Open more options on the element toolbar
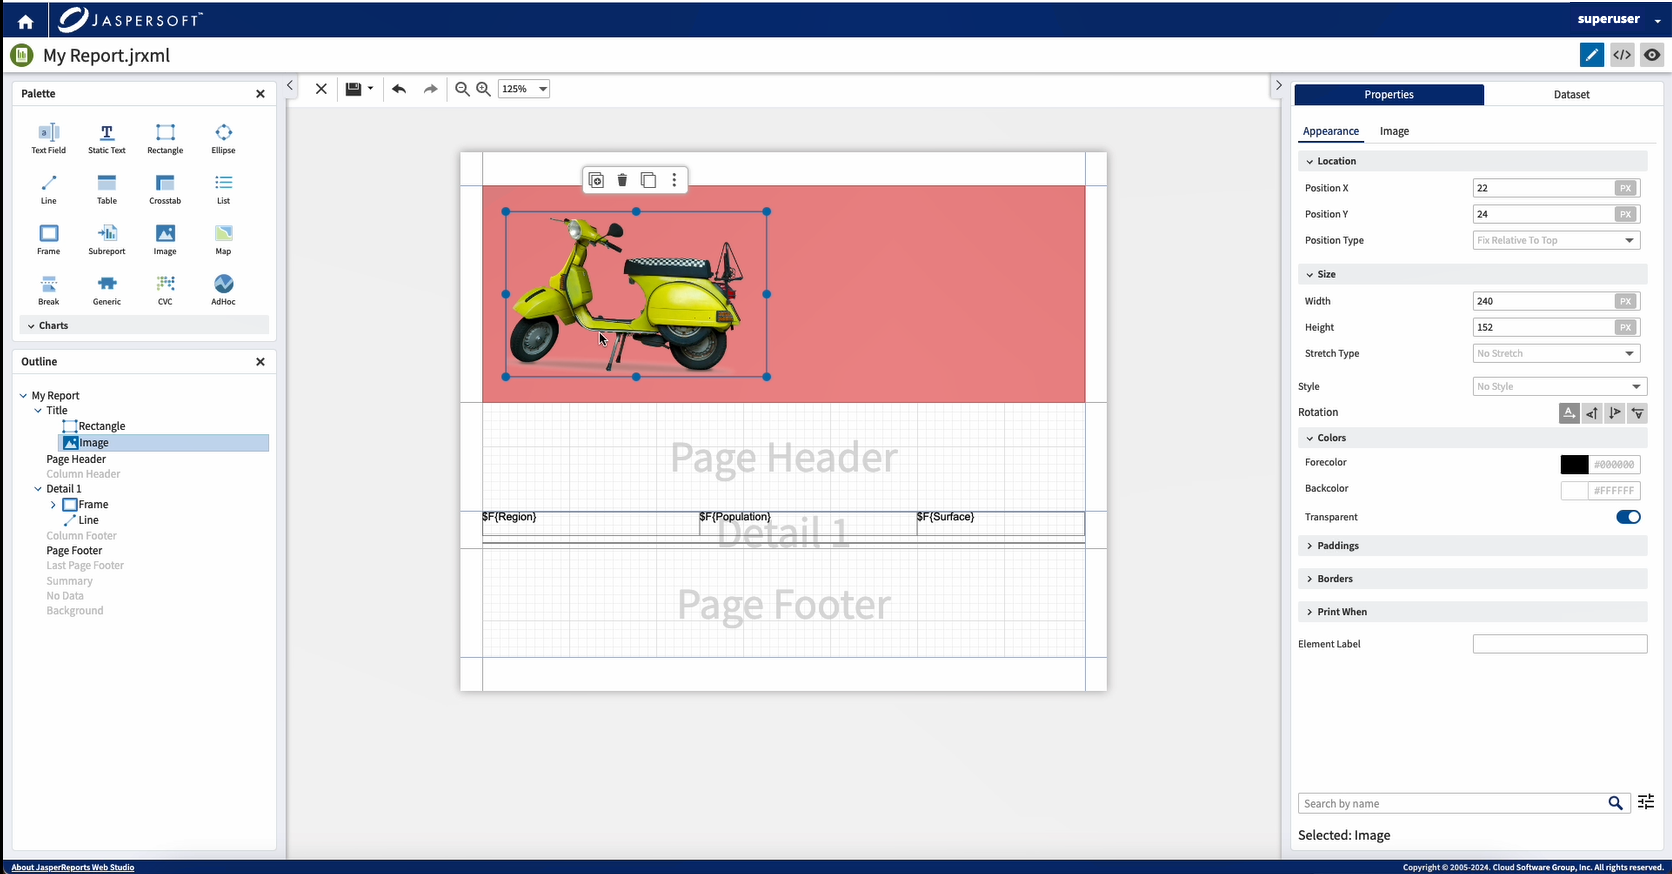 (674, 180)
